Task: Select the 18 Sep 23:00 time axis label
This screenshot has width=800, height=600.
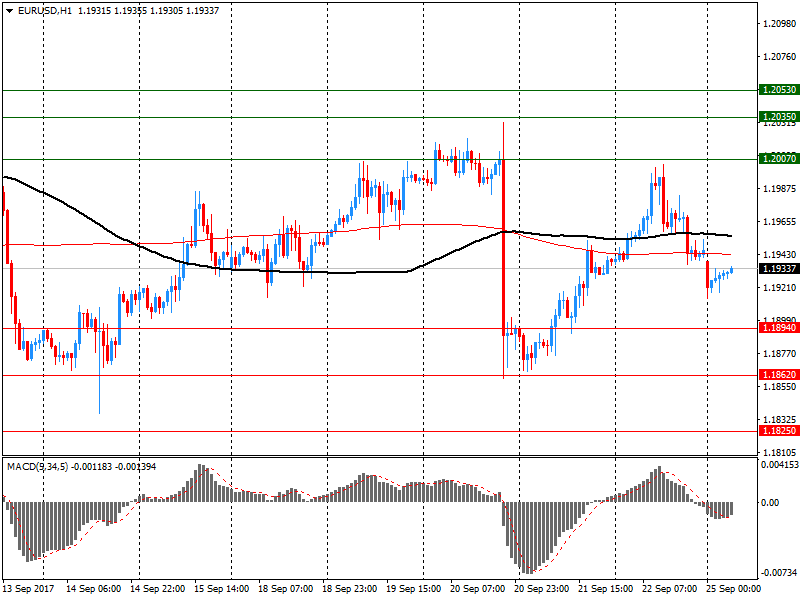Action: [x=349, y=588]
